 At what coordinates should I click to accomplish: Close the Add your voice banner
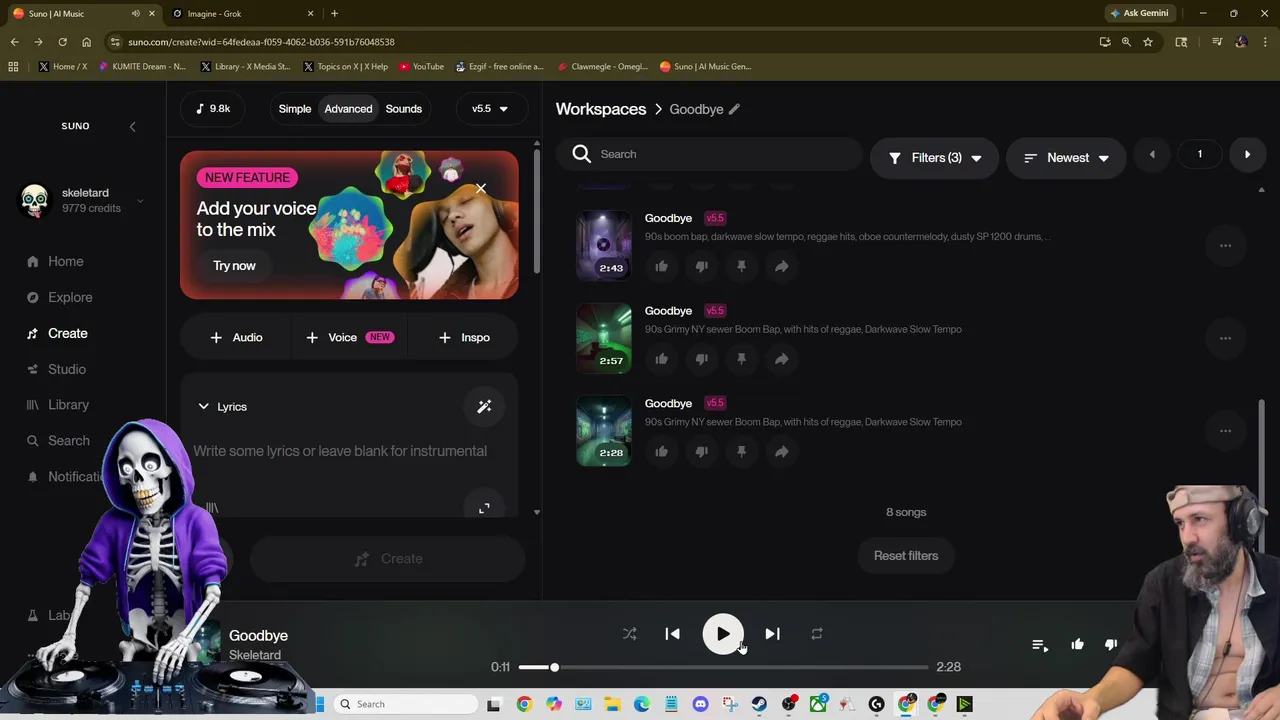[481, 188]
